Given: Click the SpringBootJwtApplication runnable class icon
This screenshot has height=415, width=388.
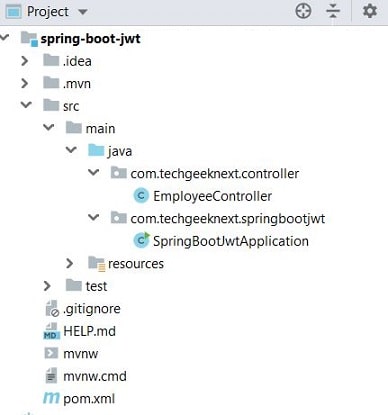Looking at the screenshot, I should tap(142, 240).
